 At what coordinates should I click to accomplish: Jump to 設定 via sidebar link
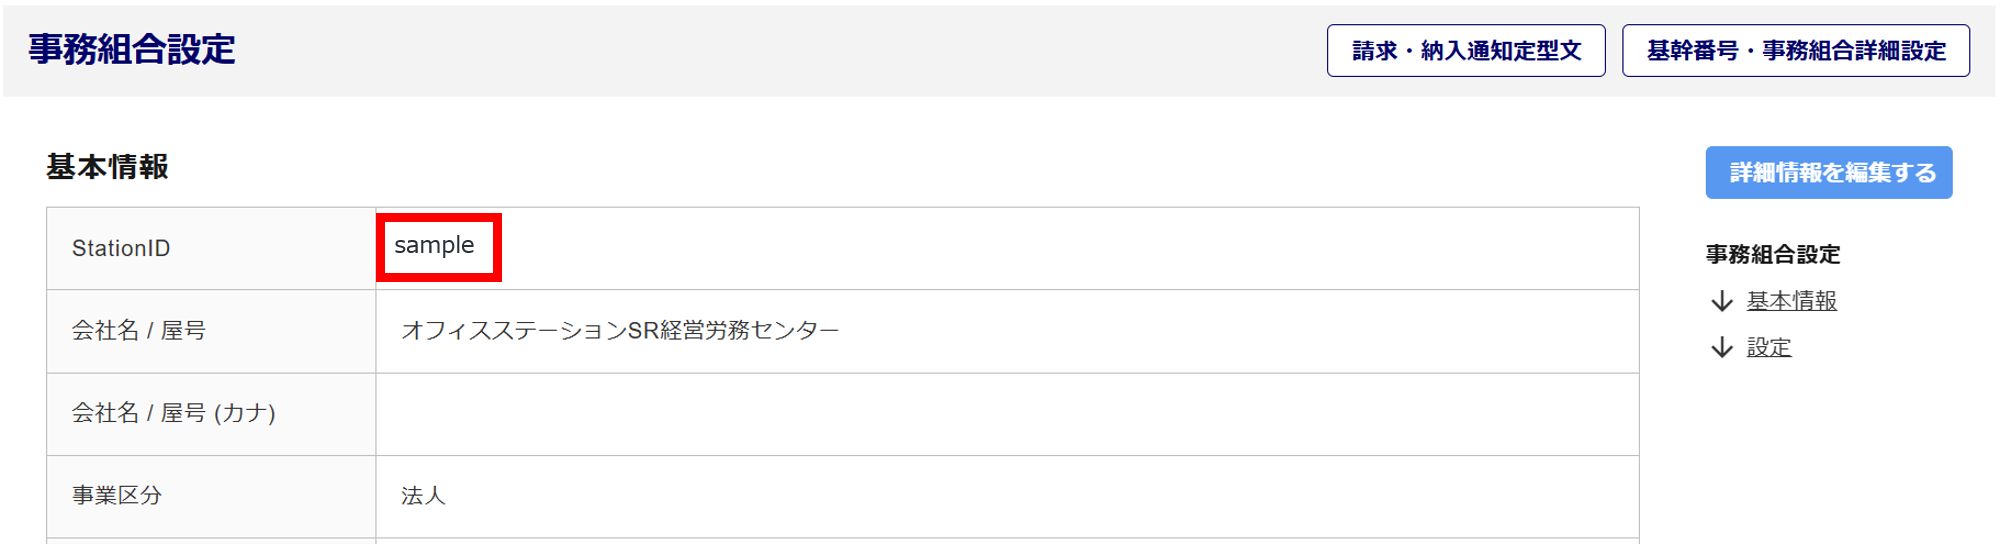1768,347
